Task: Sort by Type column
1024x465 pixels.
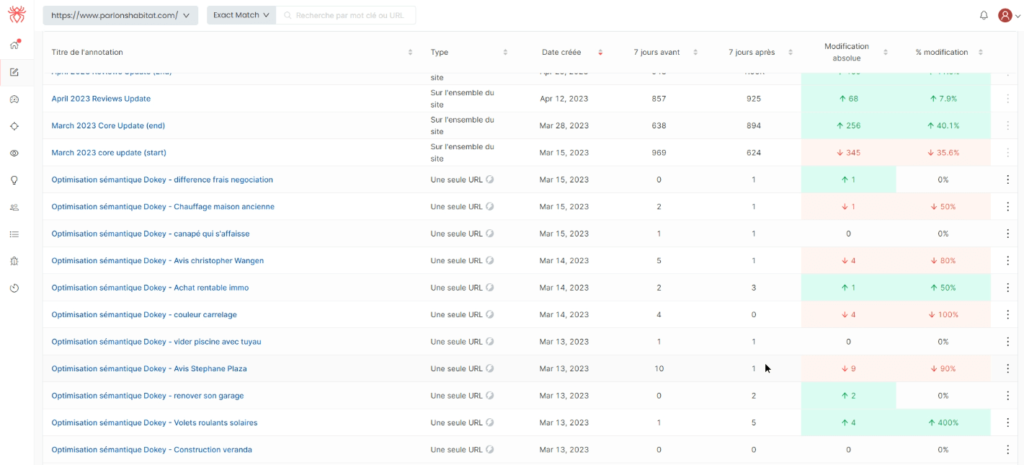Action: [505, 52]
